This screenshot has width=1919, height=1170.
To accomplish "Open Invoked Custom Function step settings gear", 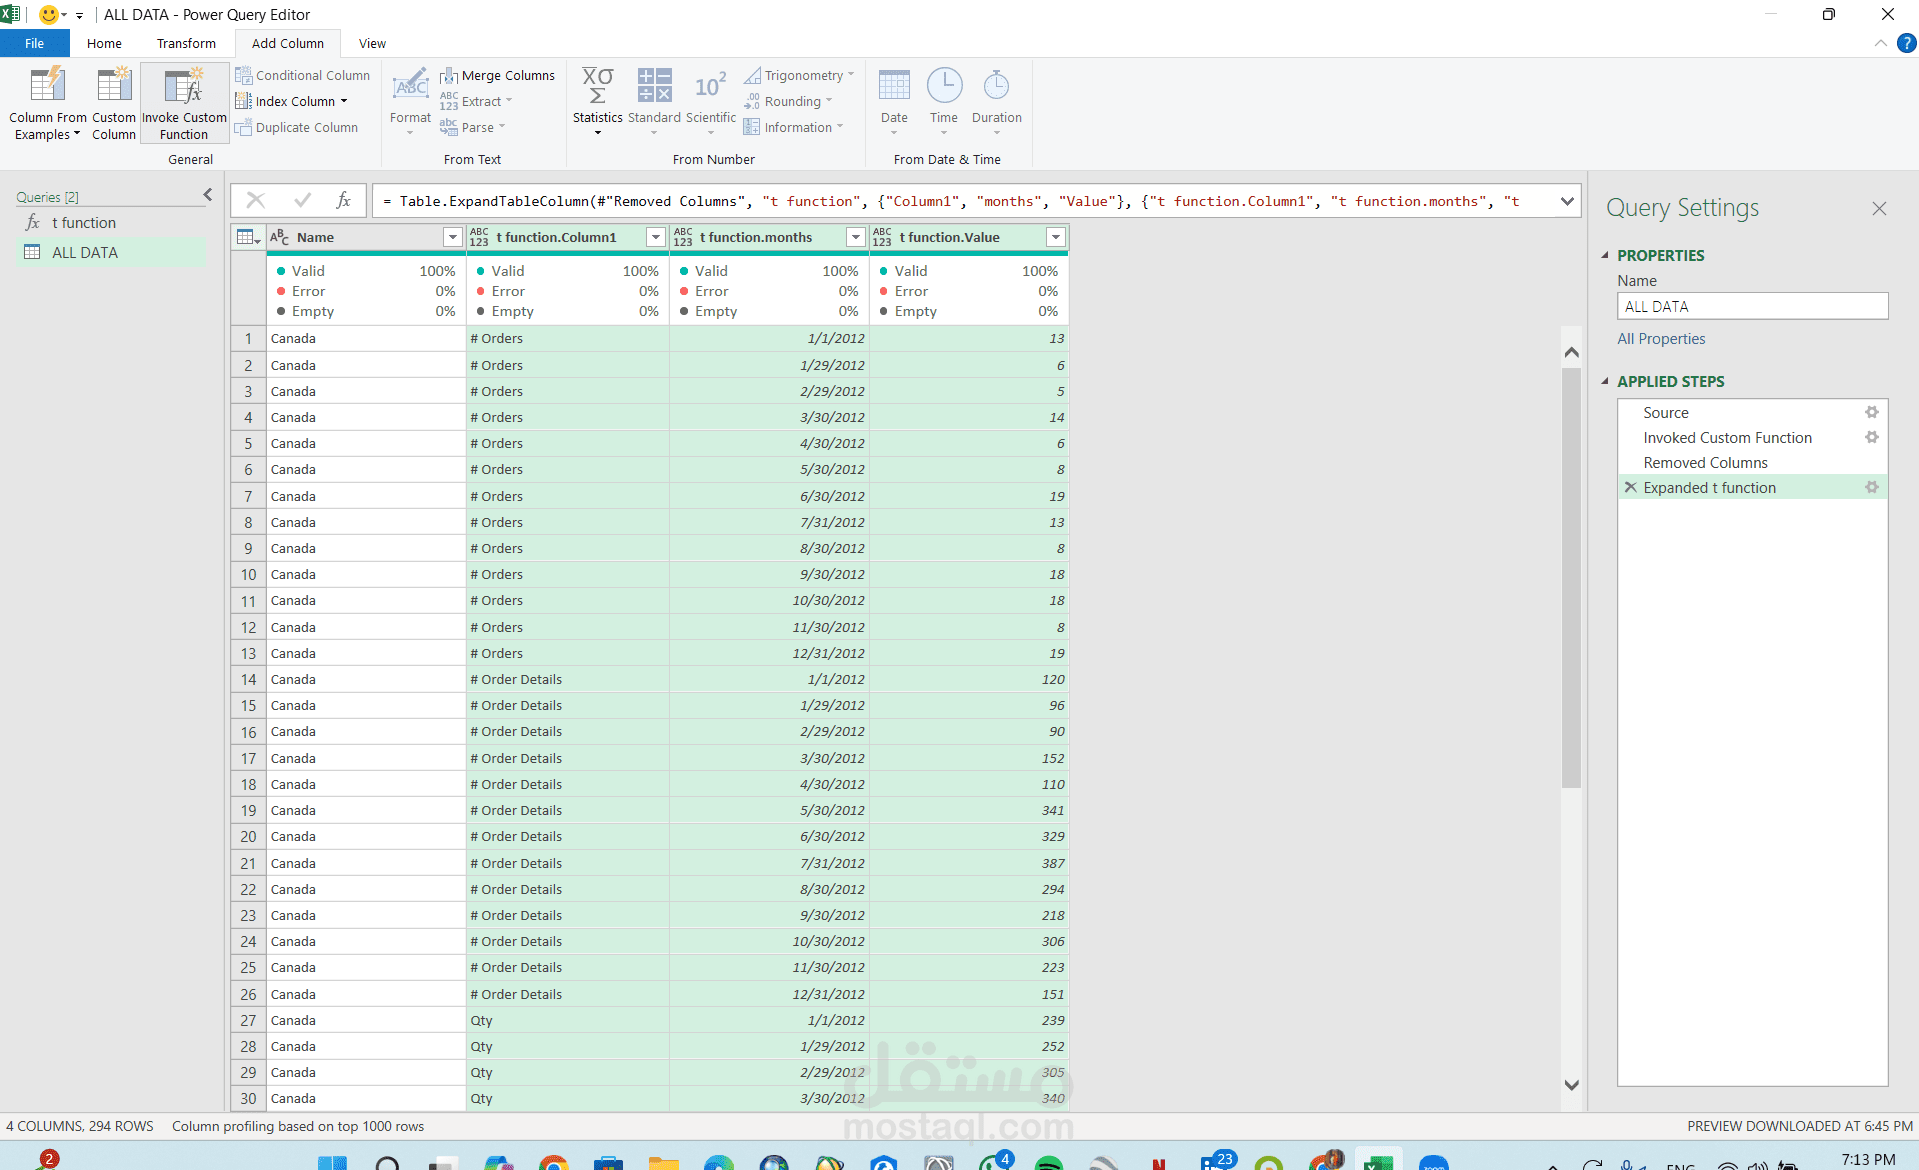I will (x=1871, y=437).
